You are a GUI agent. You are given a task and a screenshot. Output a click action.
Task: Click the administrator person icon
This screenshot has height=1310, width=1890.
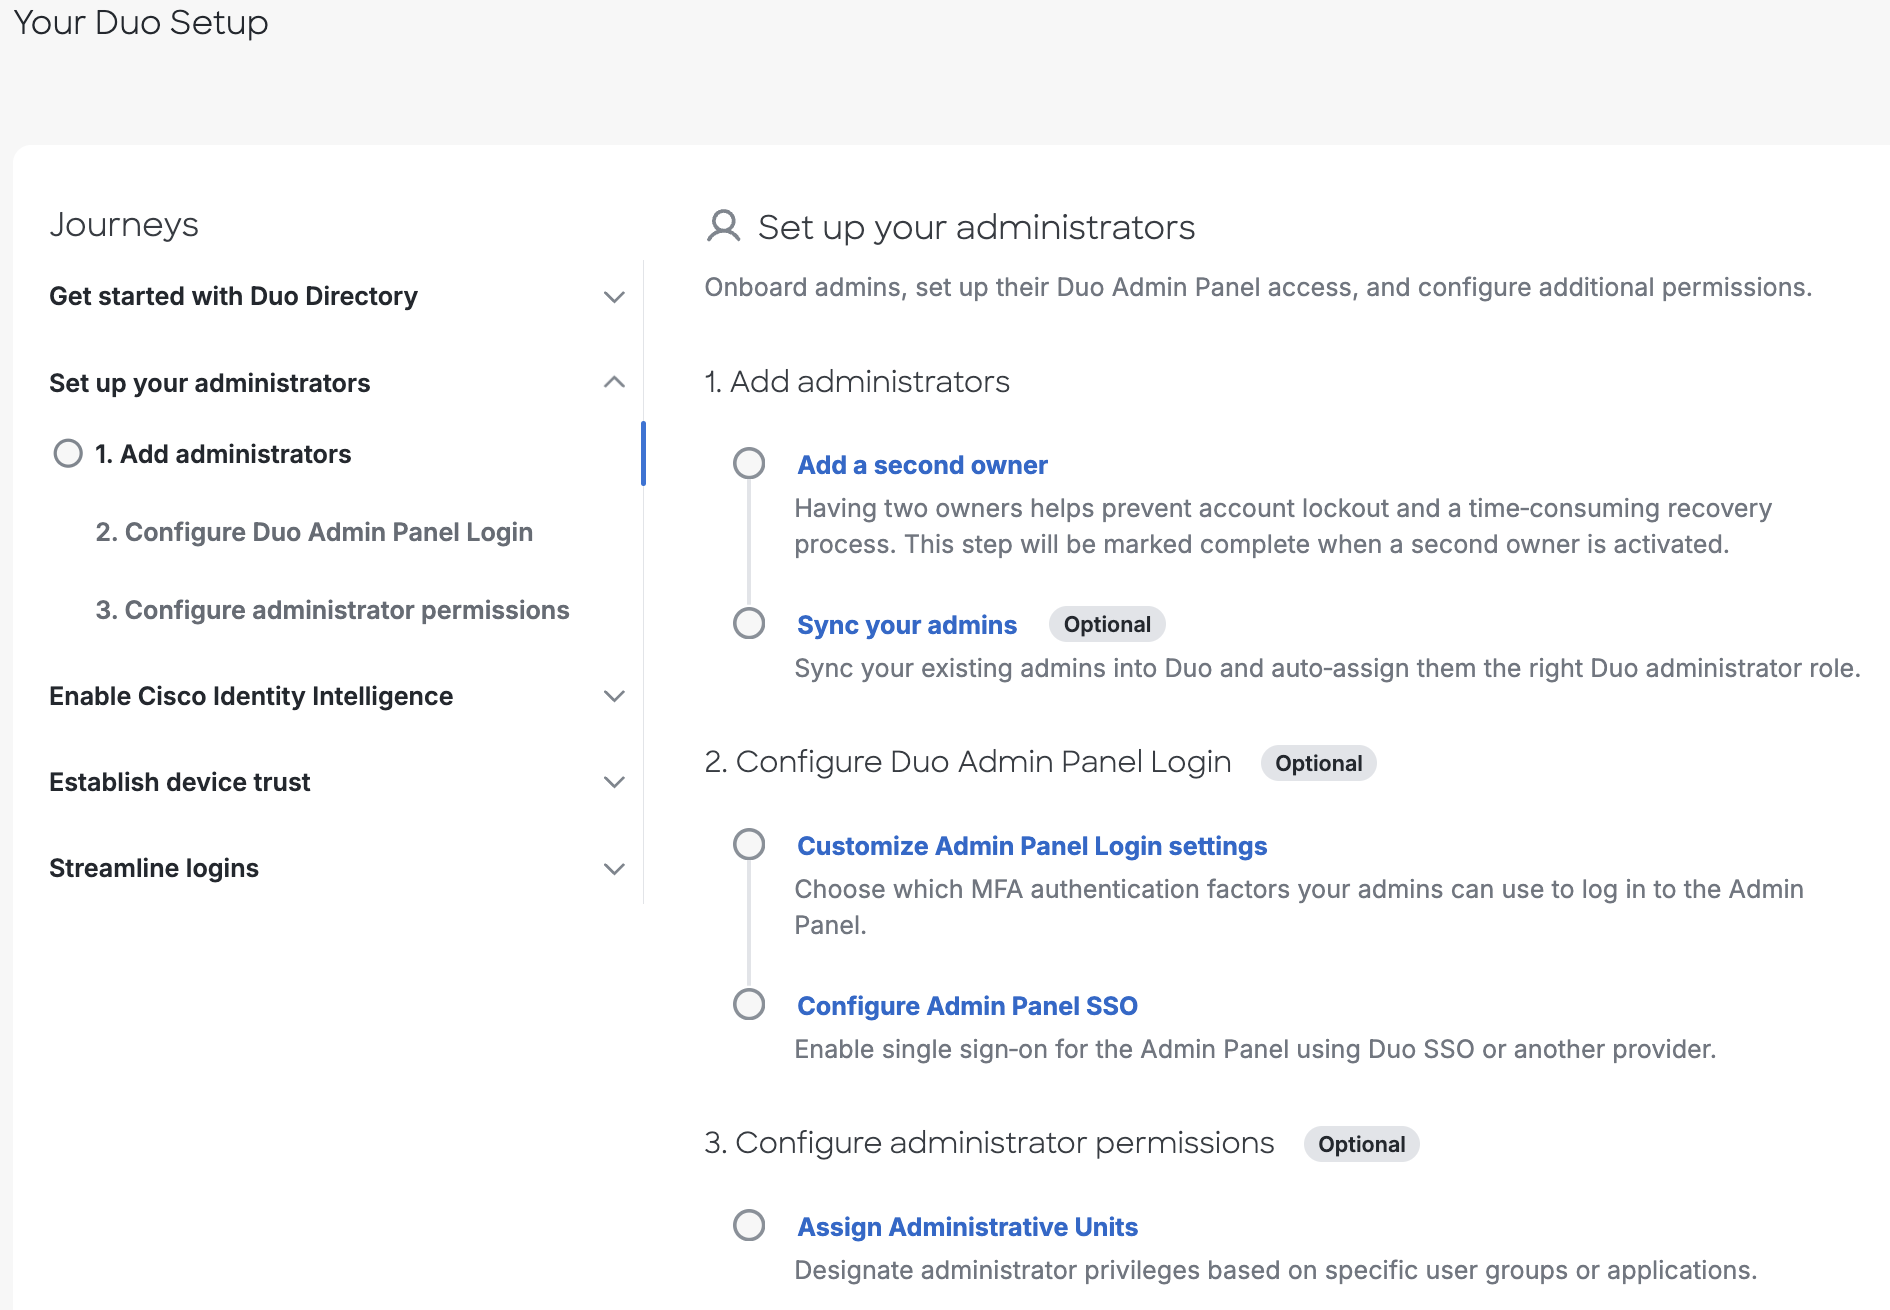point(722,227)
